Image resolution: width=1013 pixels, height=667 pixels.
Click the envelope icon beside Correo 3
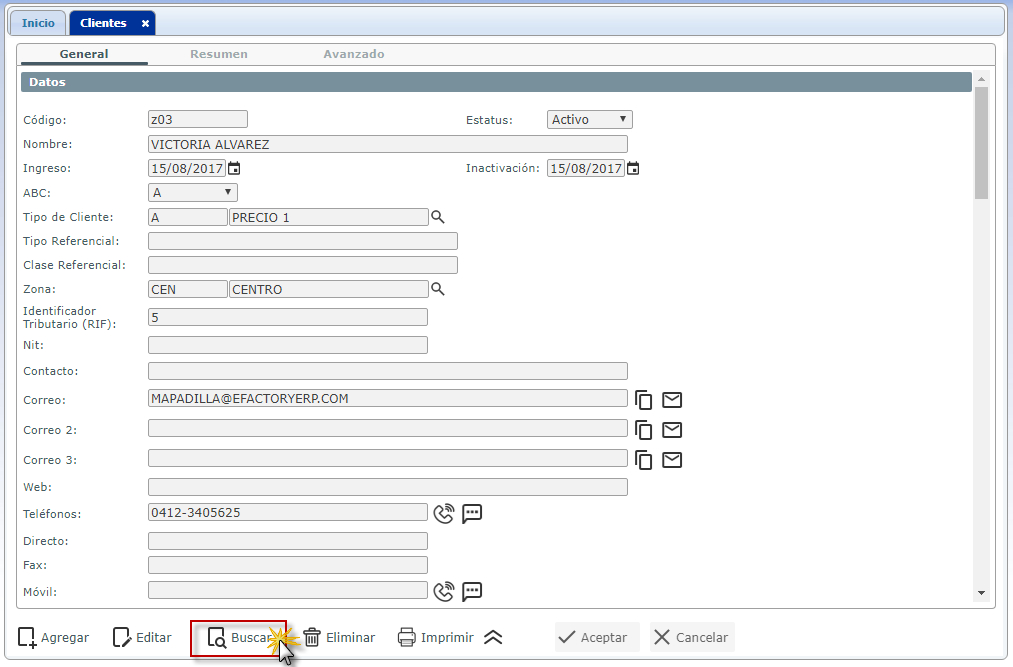click(x=672, y=460)
